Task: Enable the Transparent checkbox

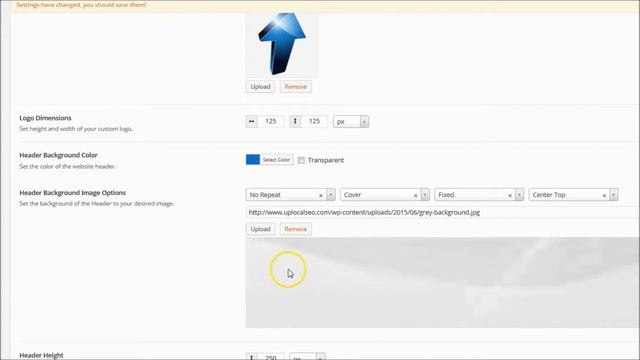Action: tap(301, 160)
